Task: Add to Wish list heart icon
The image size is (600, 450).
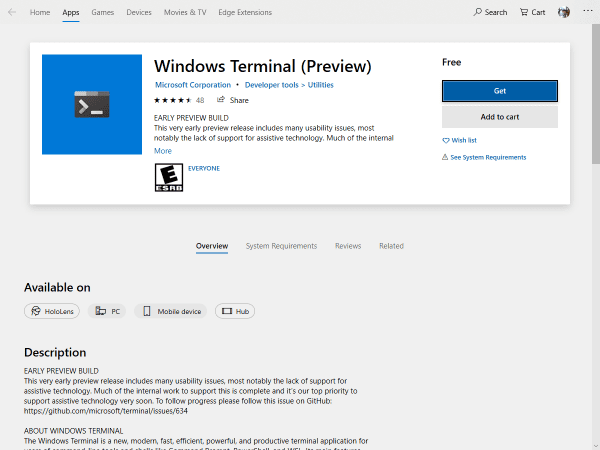Action: click(x=446, y=140)
